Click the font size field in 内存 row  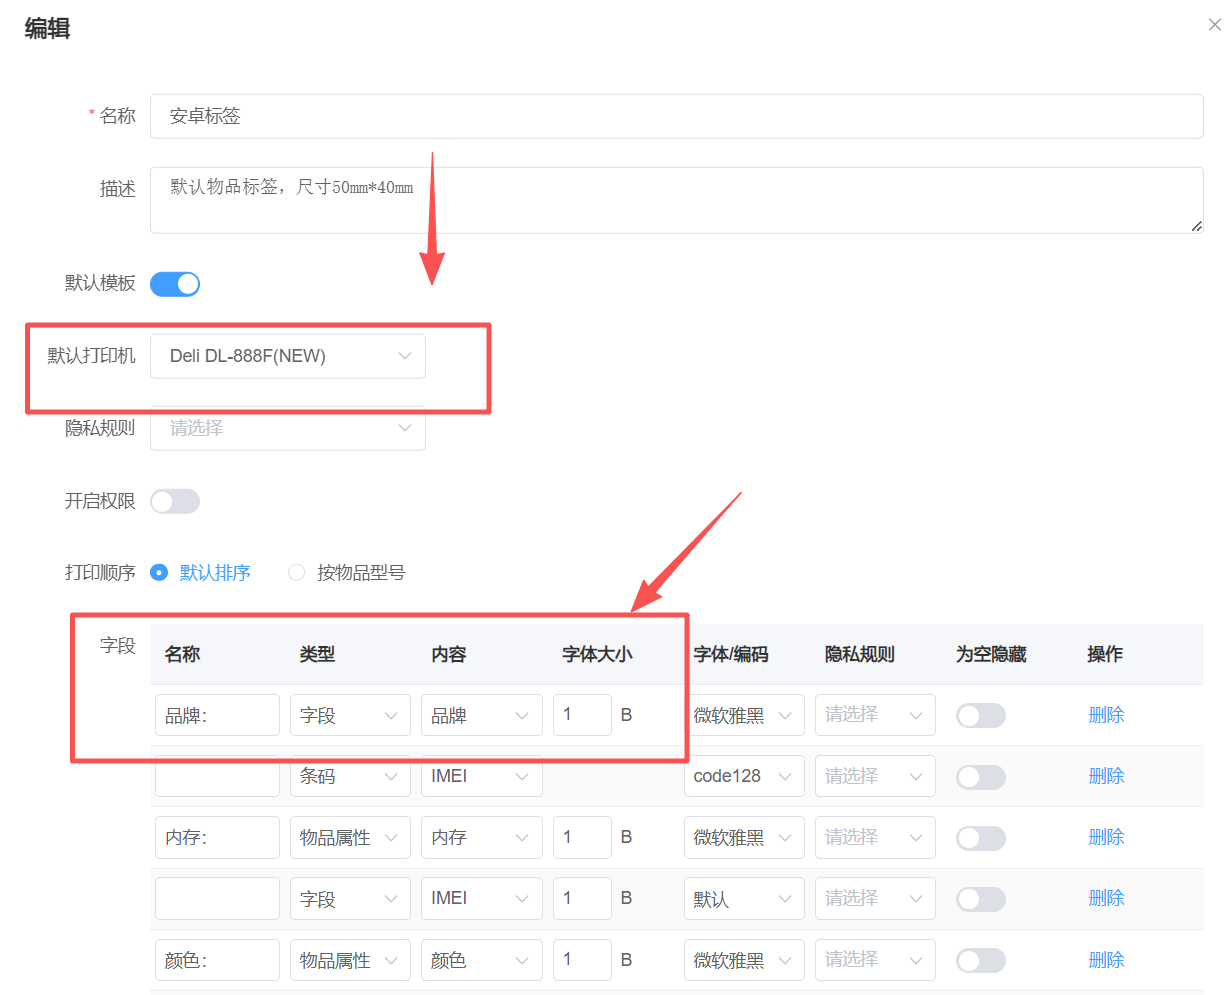(x=581, y=837)
